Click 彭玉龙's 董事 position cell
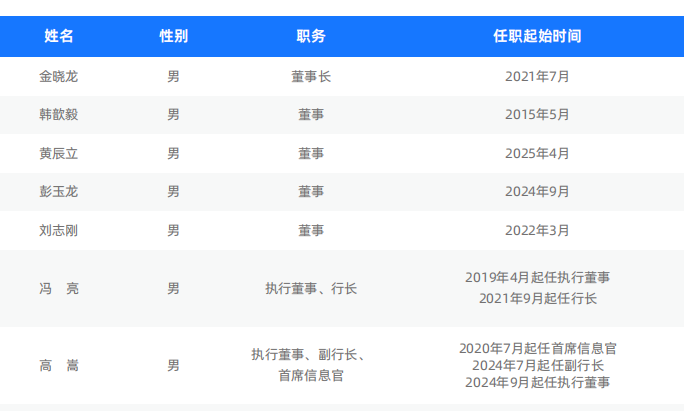Viewport: 684px width, 411px height. [311, 191]
